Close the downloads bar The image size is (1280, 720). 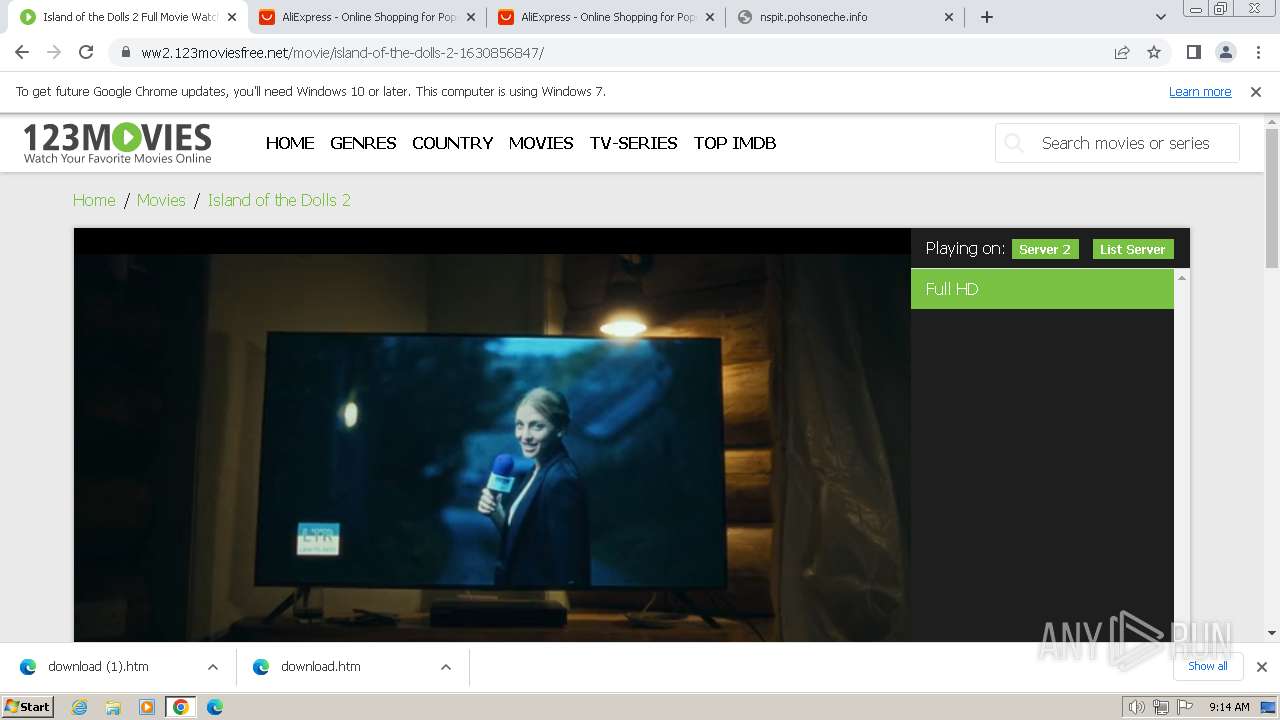click(x=1262, y=667)
